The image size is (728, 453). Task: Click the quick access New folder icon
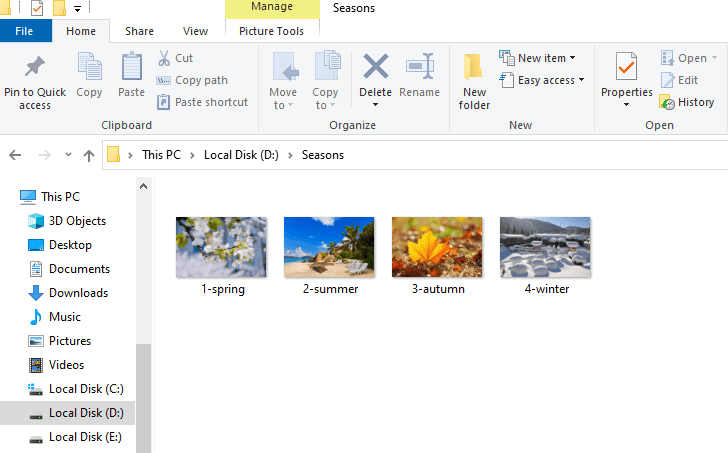pyautogui.click(x=59, y=8)
